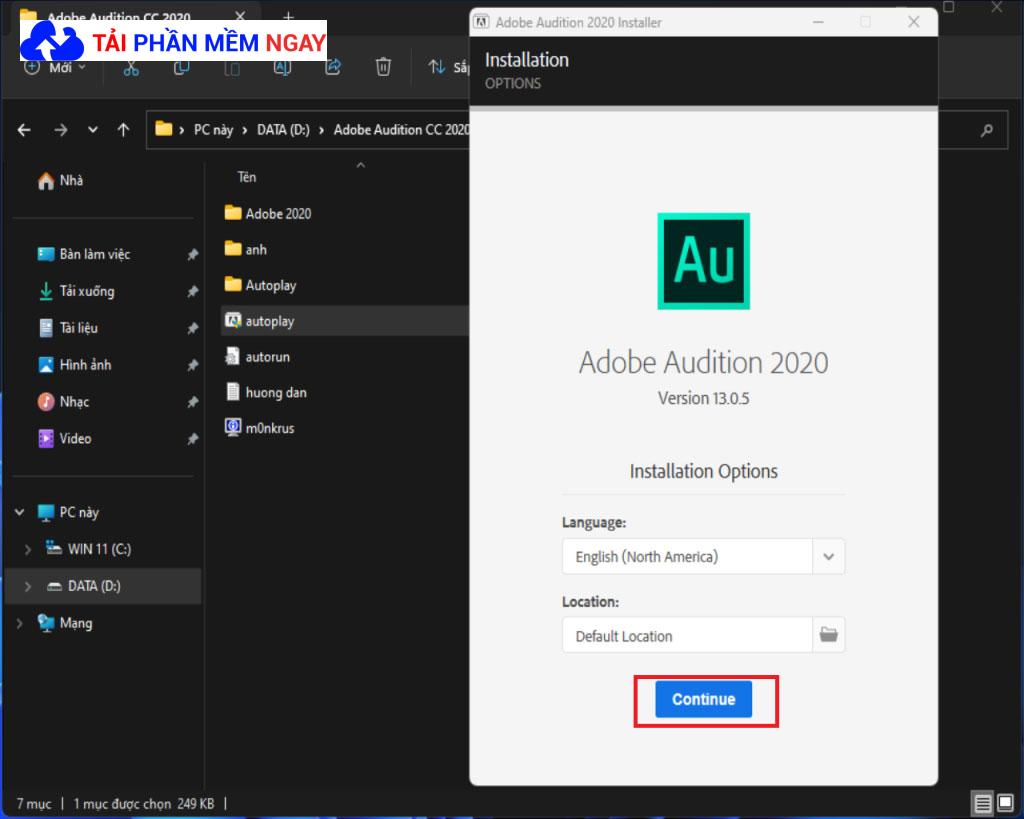
Task: Click the Explorer search magnifier icon
Action: [x=987, y=130]
